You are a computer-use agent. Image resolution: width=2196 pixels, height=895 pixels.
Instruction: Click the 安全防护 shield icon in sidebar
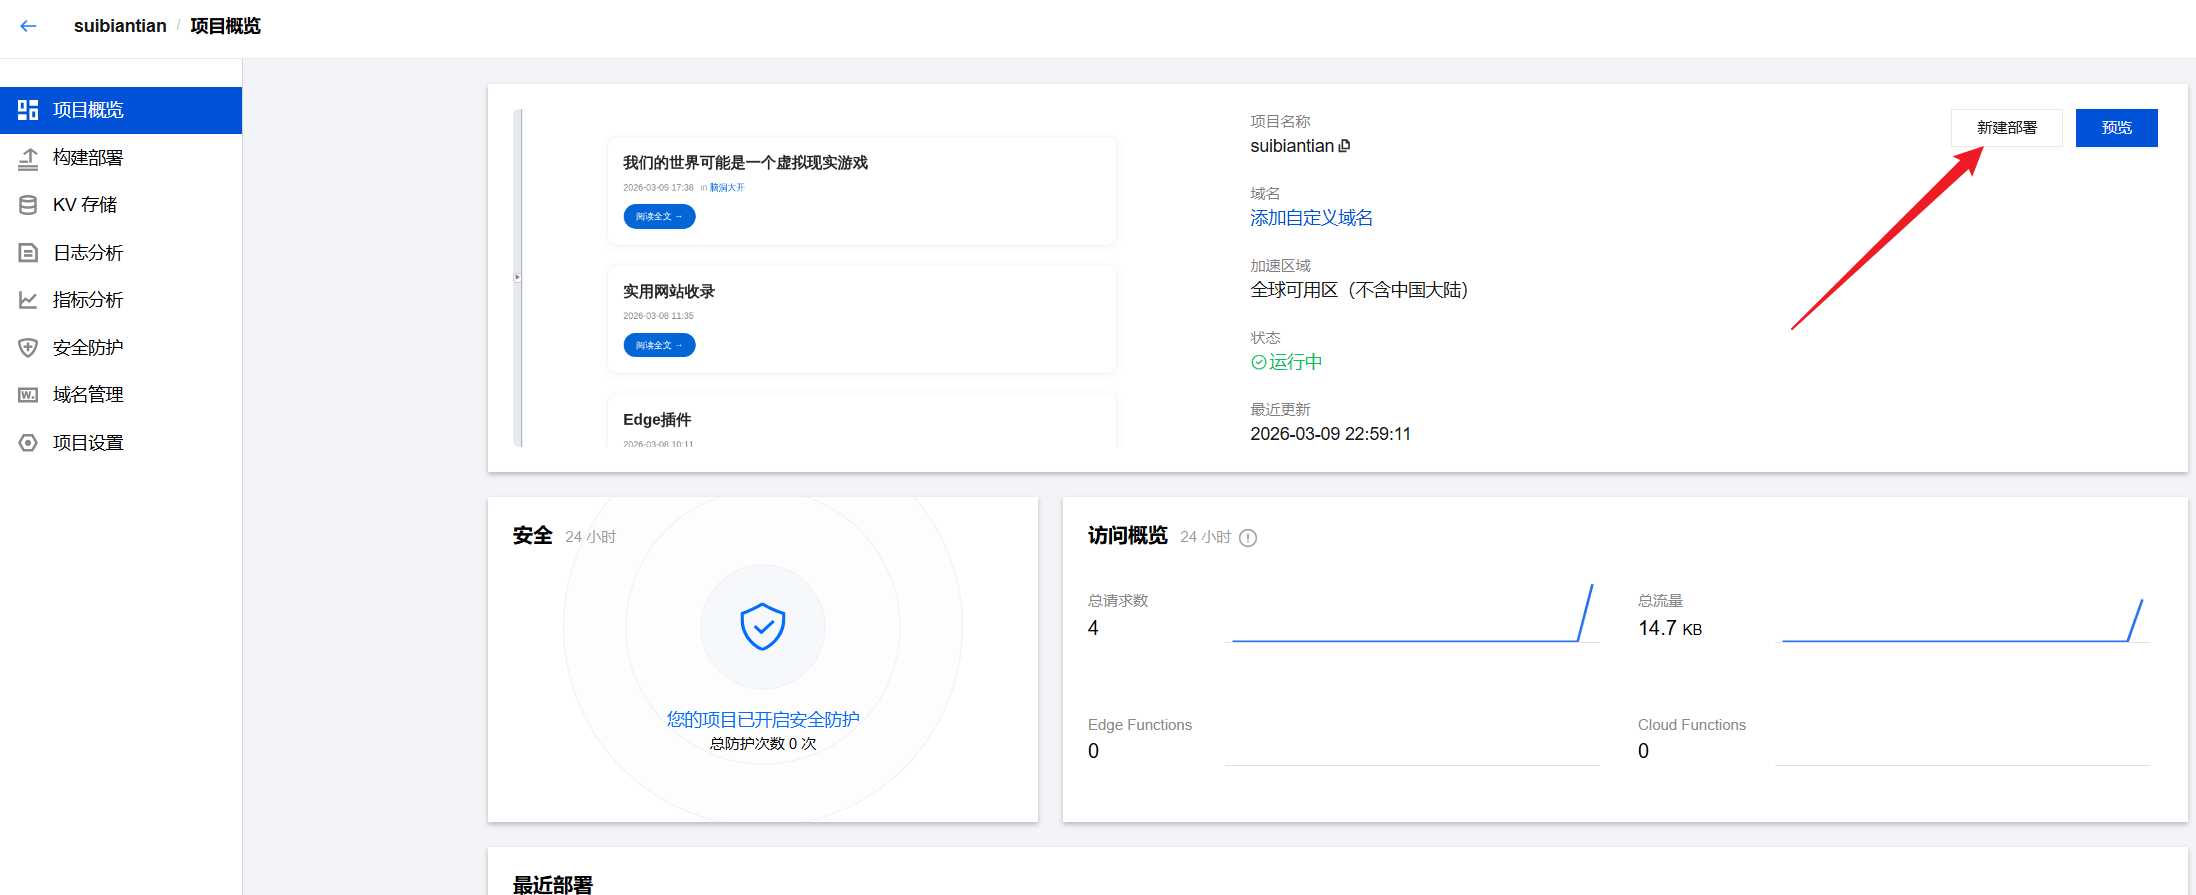point(28,348)
